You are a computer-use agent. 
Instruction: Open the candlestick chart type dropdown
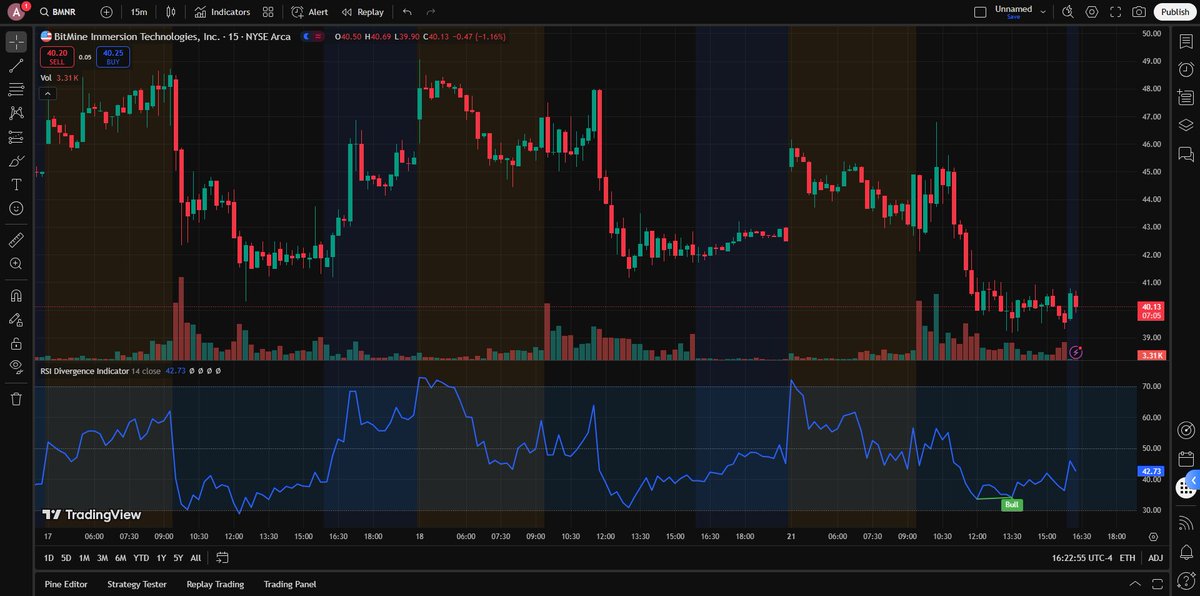tap(172, 12)
